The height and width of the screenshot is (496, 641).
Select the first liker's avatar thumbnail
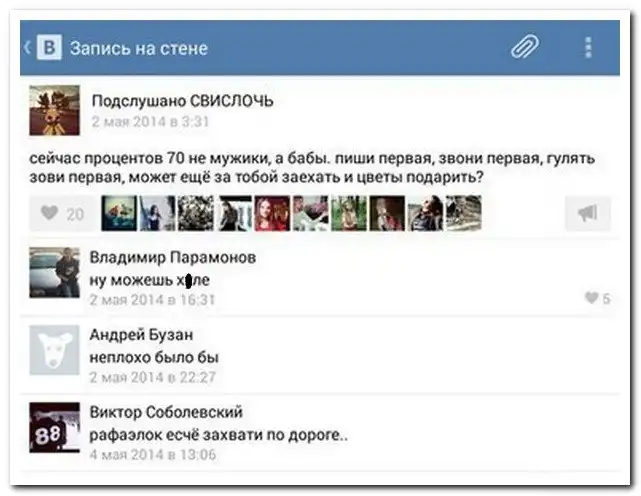119,213
